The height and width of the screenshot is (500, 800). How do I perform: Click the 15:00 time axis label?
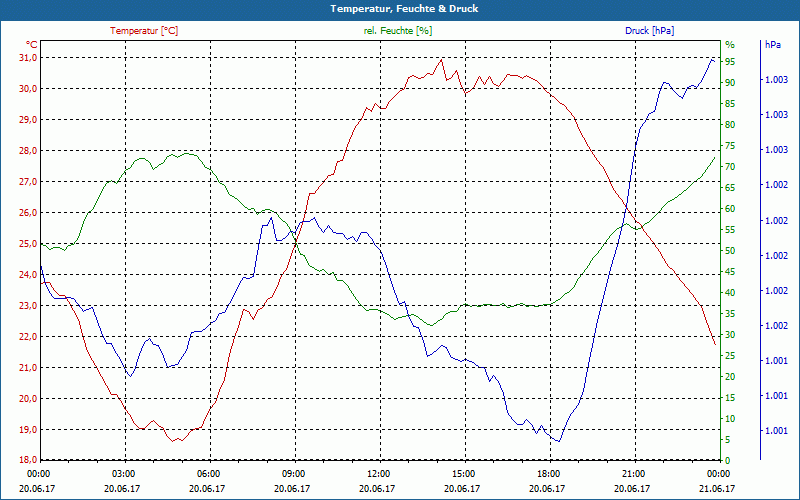pyautogui.click(x=463, y=473)
